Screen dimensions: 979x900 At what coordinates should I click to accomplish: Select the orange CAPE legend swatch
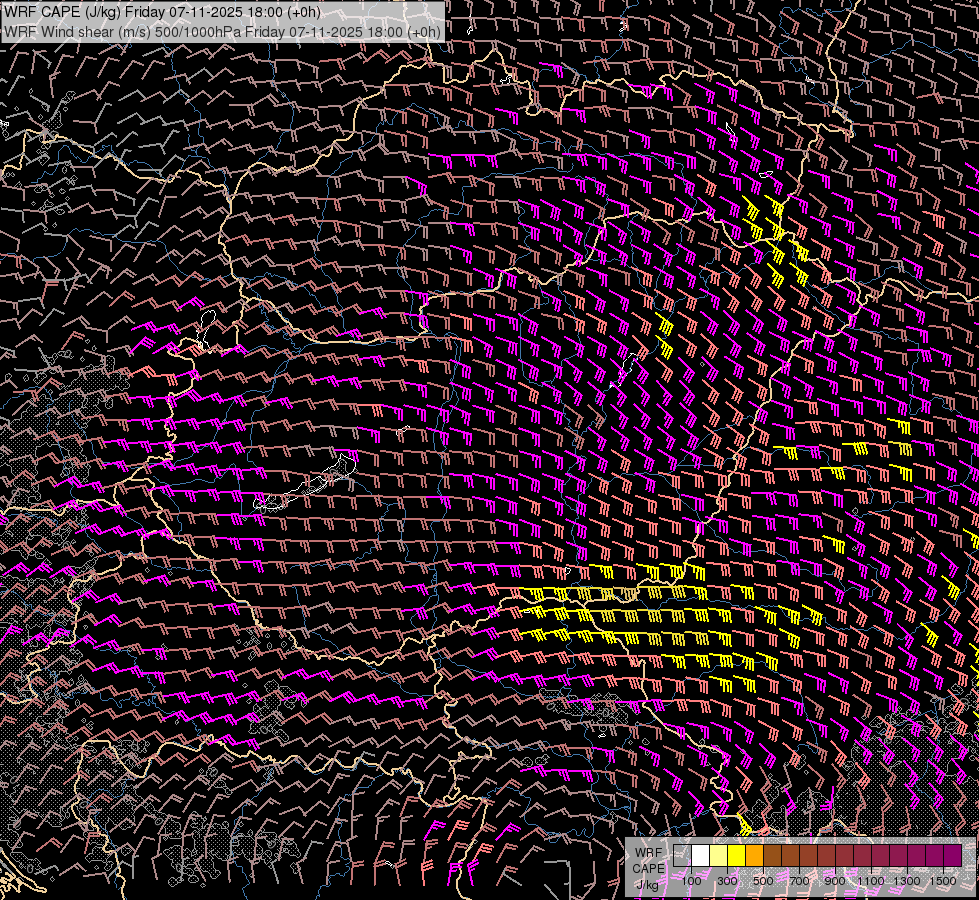coord(754,856)
